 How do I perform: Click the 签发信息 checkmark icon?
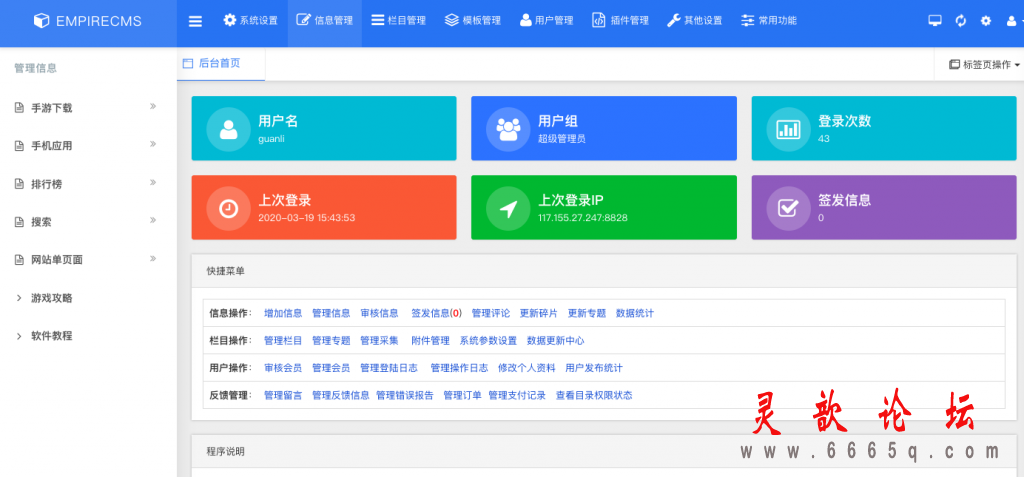coord(788,208)
